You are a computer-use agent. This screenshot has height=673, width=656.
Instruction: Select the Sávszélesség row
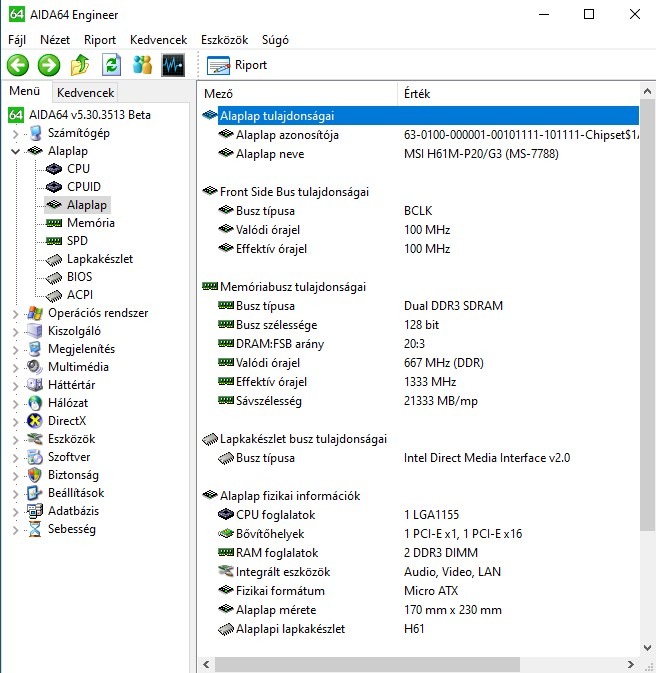coord(419,401)
